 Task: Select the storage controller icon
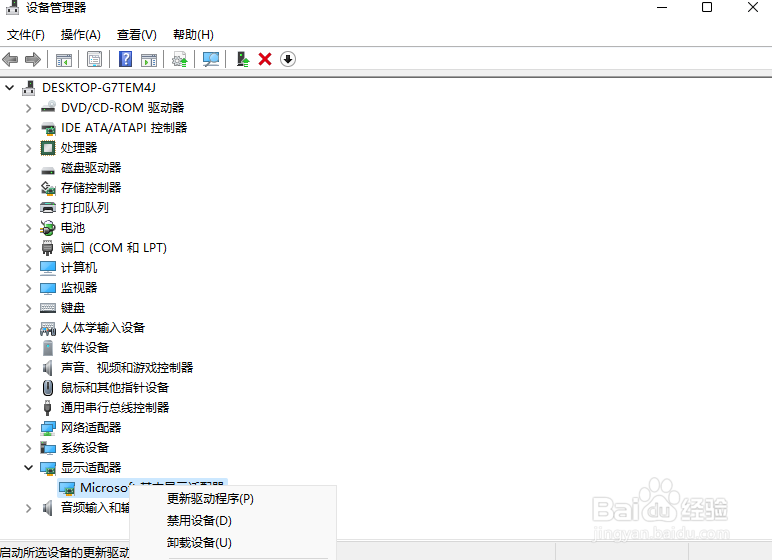48,188
